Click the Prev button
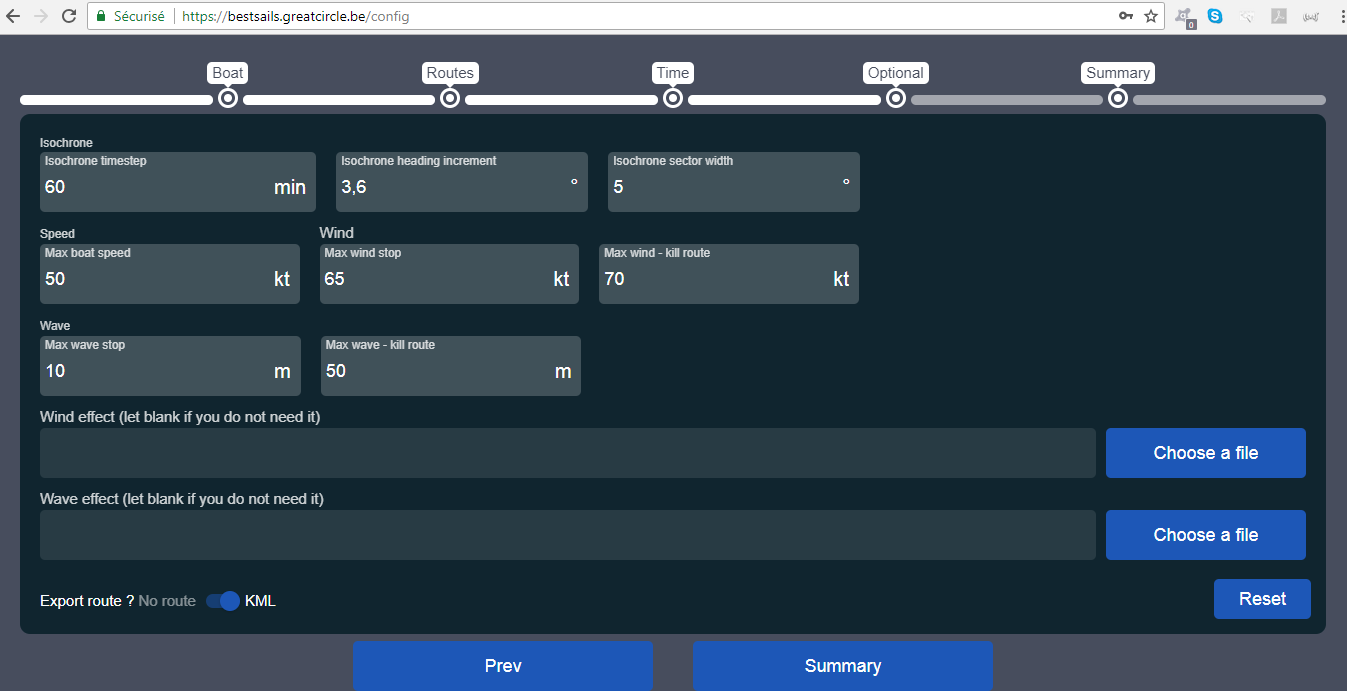 pyautogui.click(x=503, y=666)
